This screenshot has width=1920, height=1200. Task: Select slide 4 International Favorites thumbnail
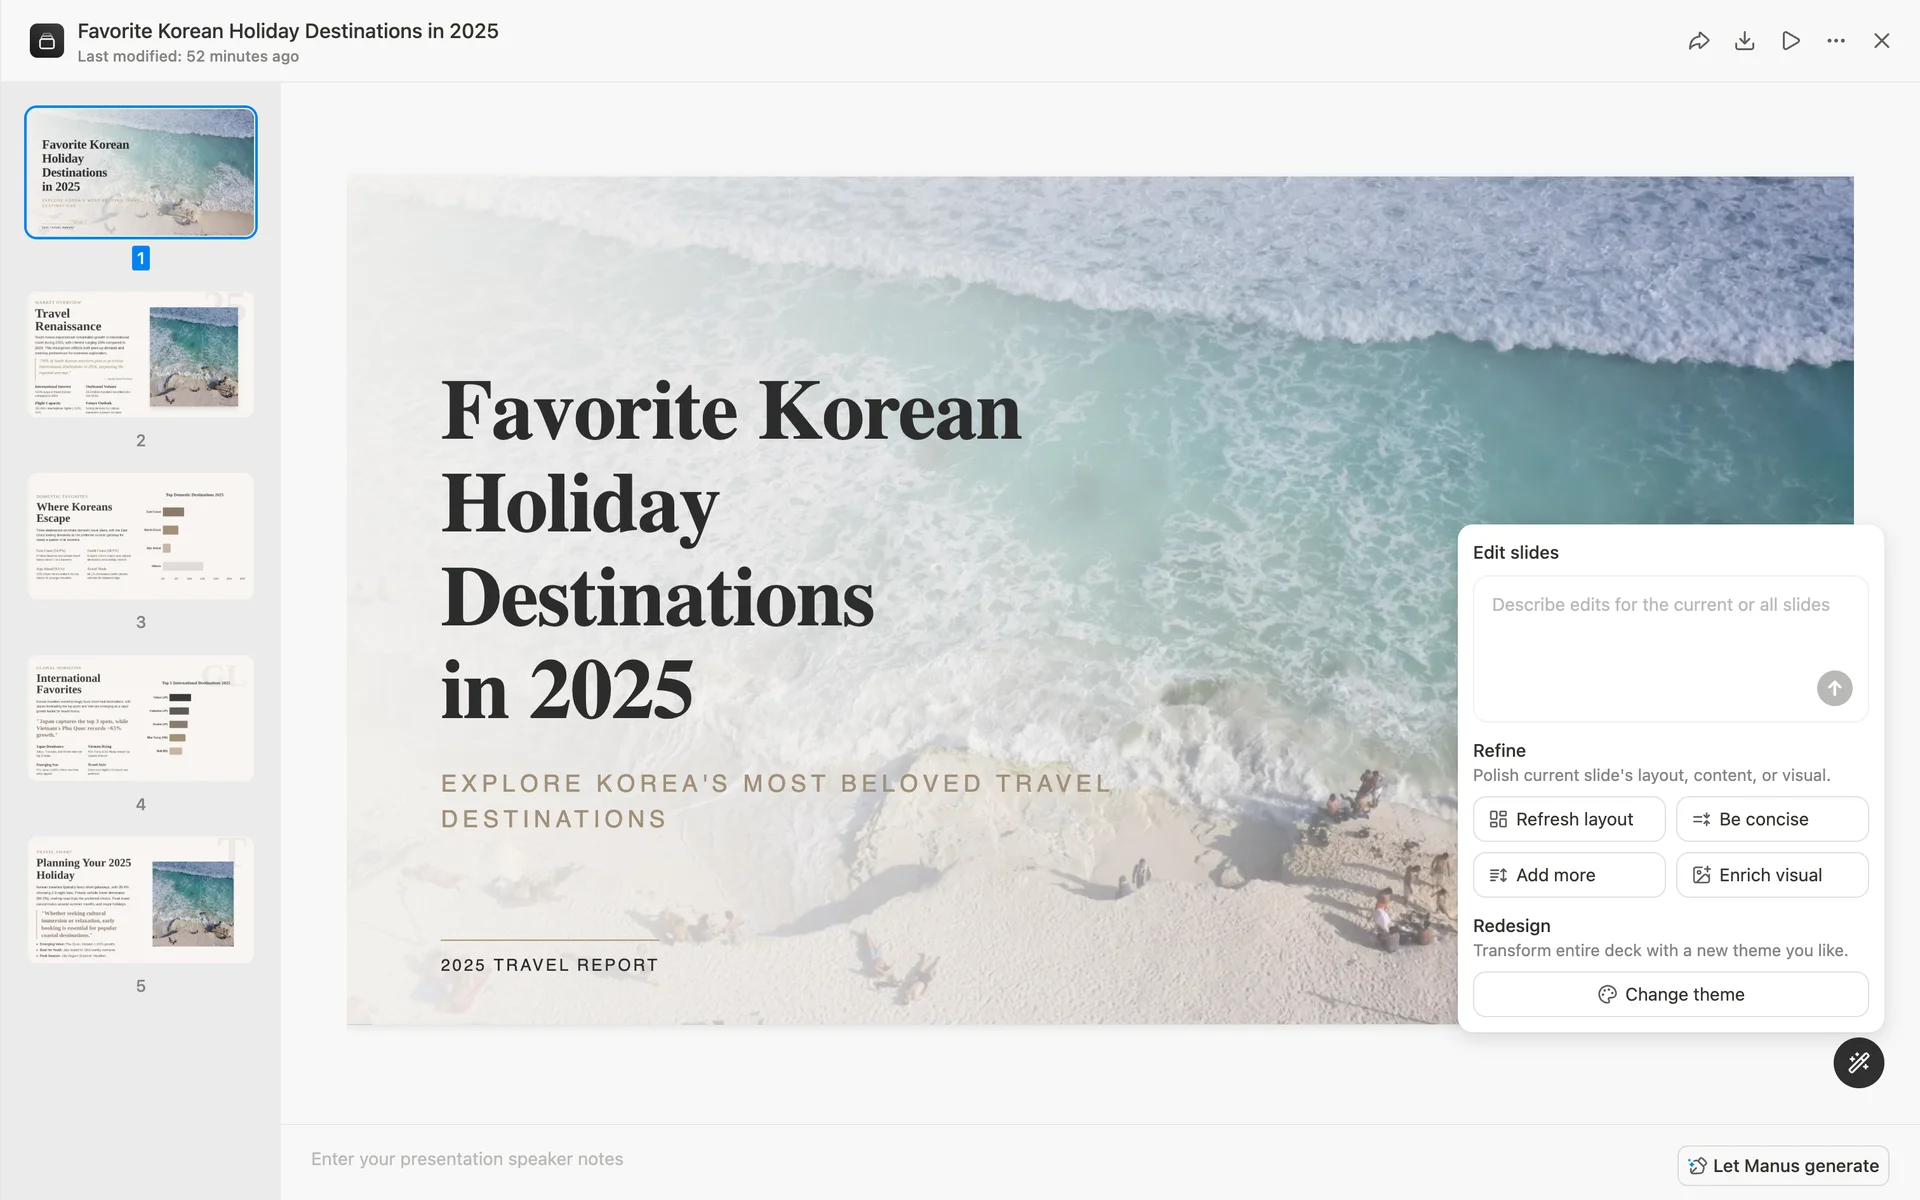141,718
